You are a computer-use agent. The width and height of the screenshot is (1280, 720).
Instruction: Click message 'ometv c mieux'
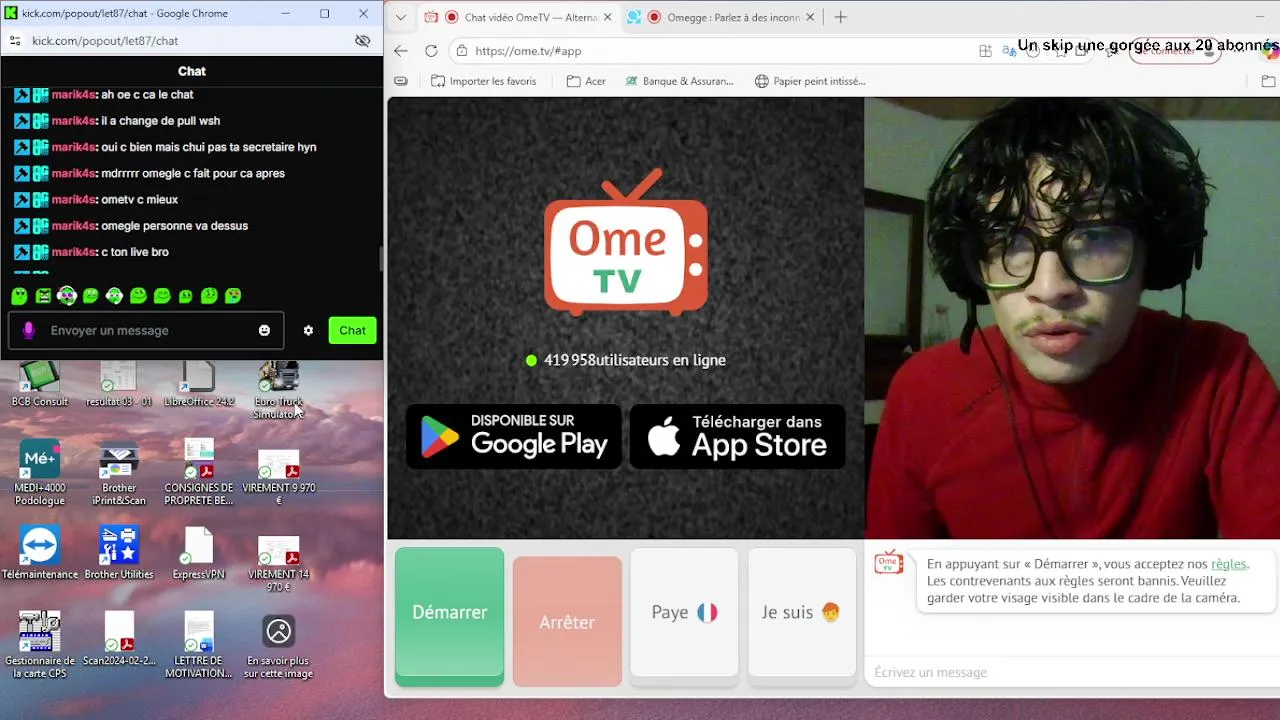(140, 199)
